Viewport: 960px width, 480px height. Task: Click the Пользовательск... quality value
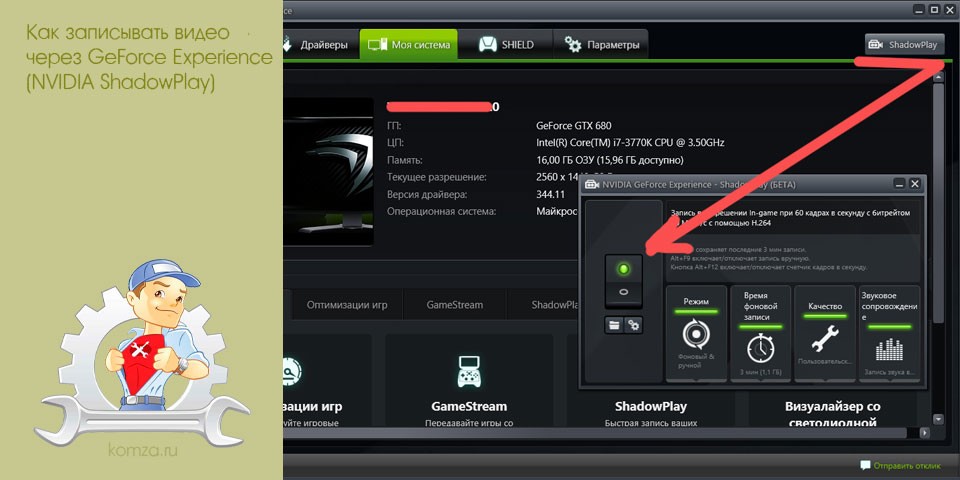tap(825, 361)
